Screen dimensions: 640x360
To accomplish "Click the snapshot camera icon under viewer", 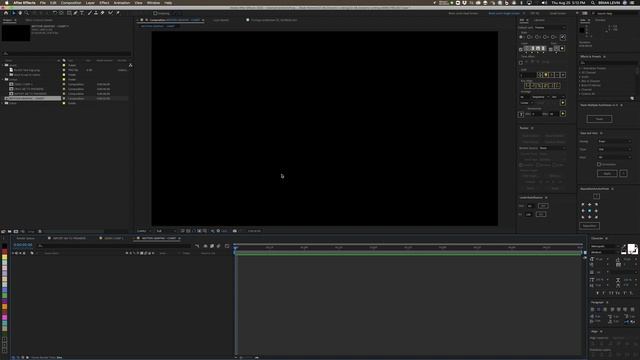I will (x=235, y=231).
